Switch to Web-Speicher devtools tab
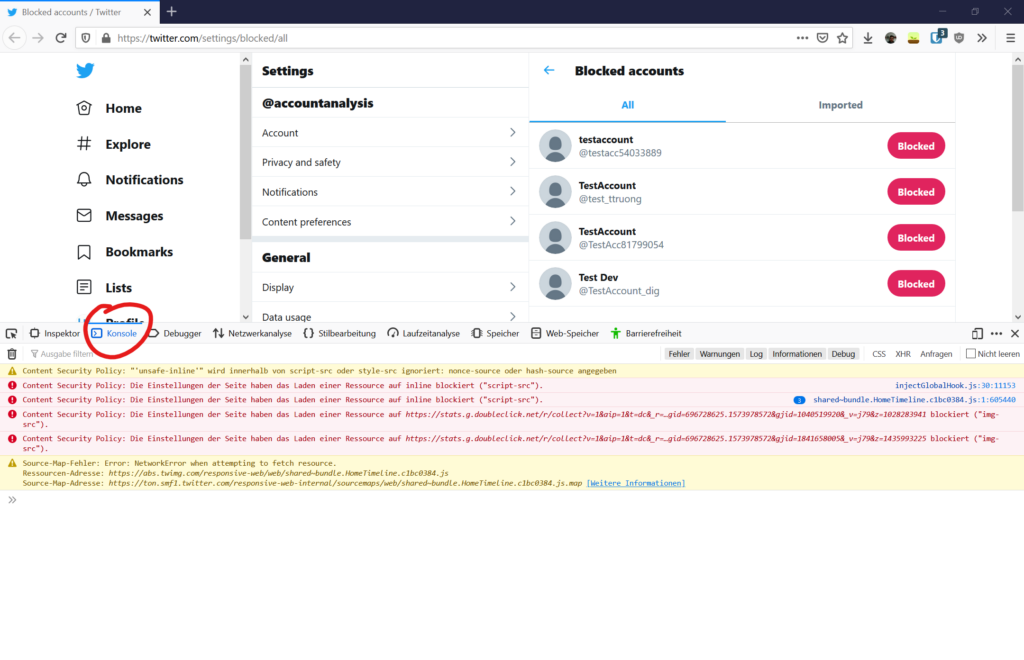 (565, 334)
